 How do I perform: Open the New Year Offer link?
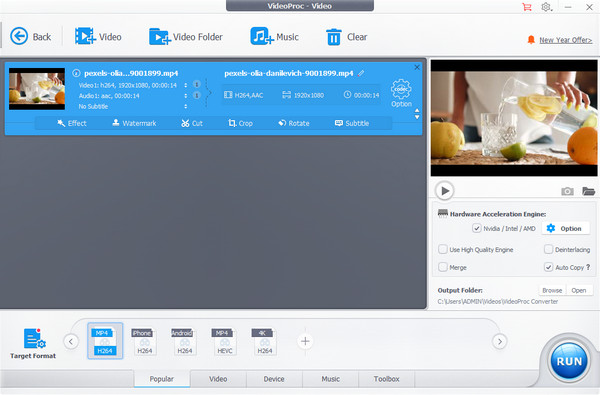pyautogui.click(x=566, y=40)
